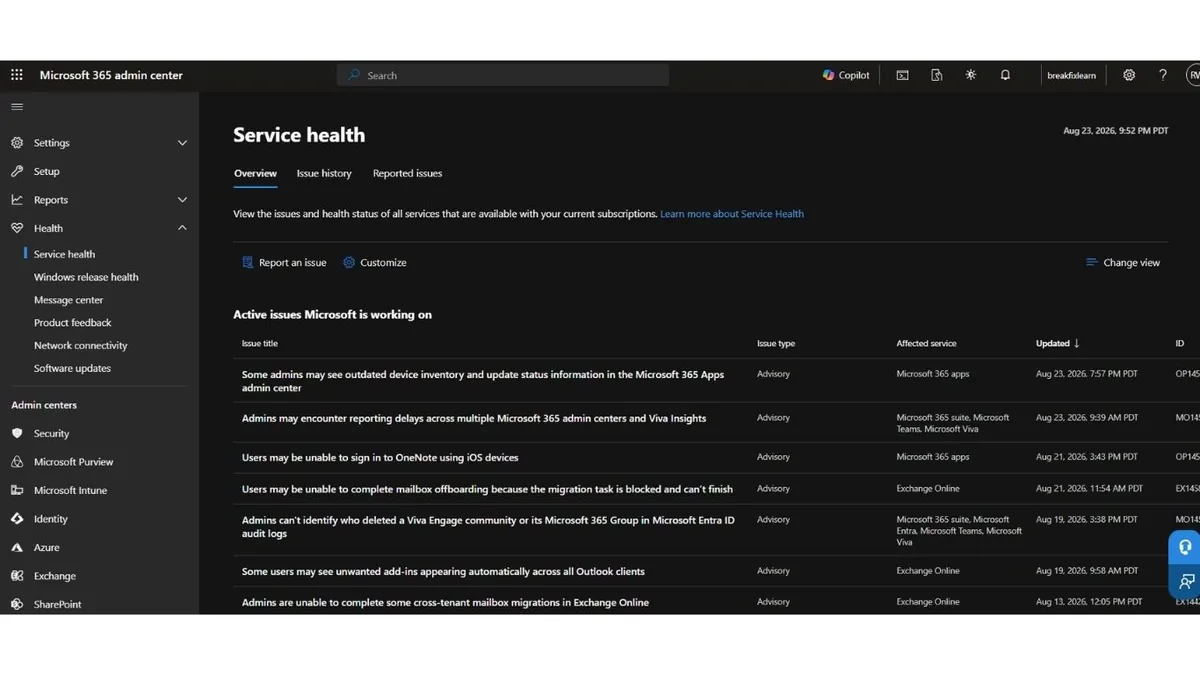Click in the top Search field
This screenshot has width=1200, height=675.
coord(503,75)
